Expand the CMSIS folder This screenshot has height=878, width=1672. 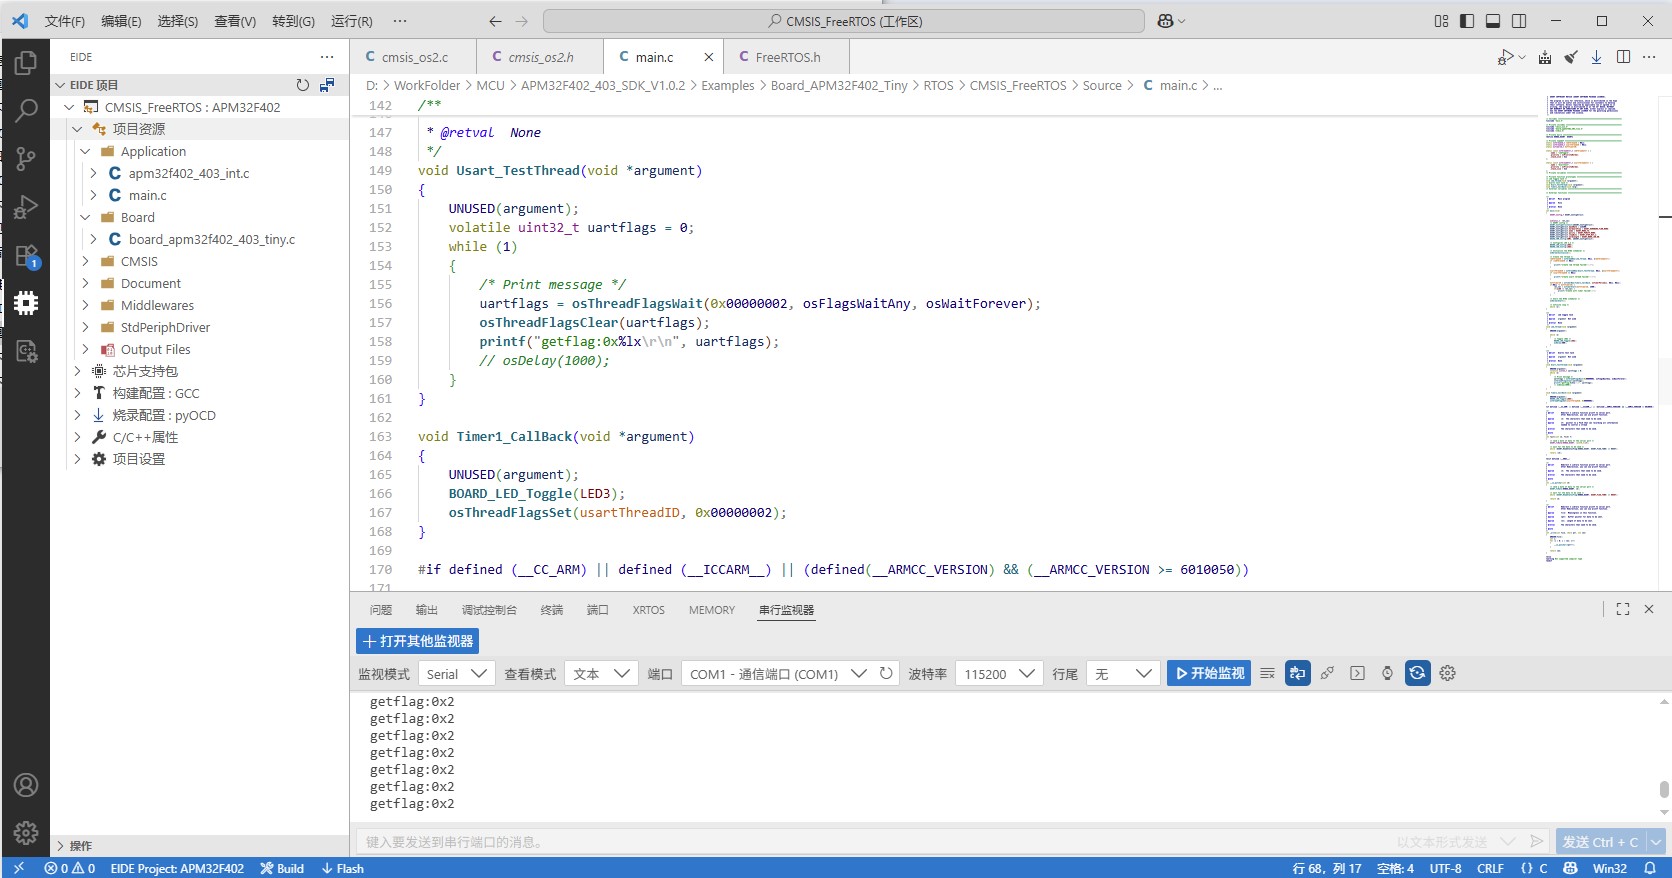(85, 261)
